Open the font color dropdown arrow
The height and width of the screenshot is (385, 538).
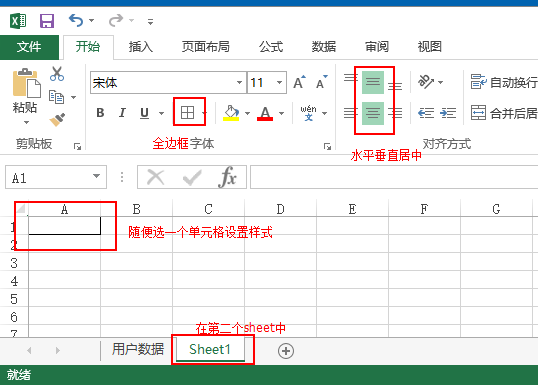pyautogui.click(x=281, y=113)
